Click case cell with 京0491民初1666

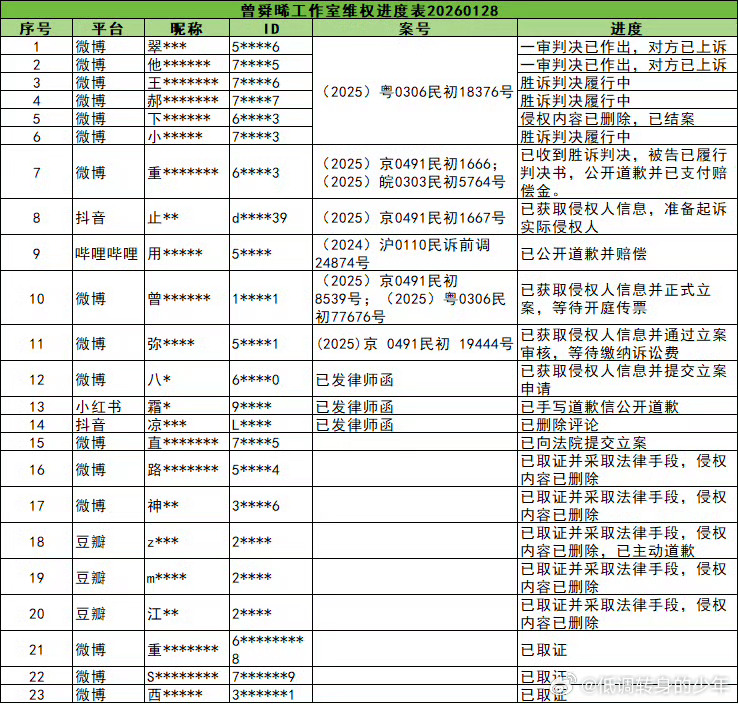pos(413,172)
